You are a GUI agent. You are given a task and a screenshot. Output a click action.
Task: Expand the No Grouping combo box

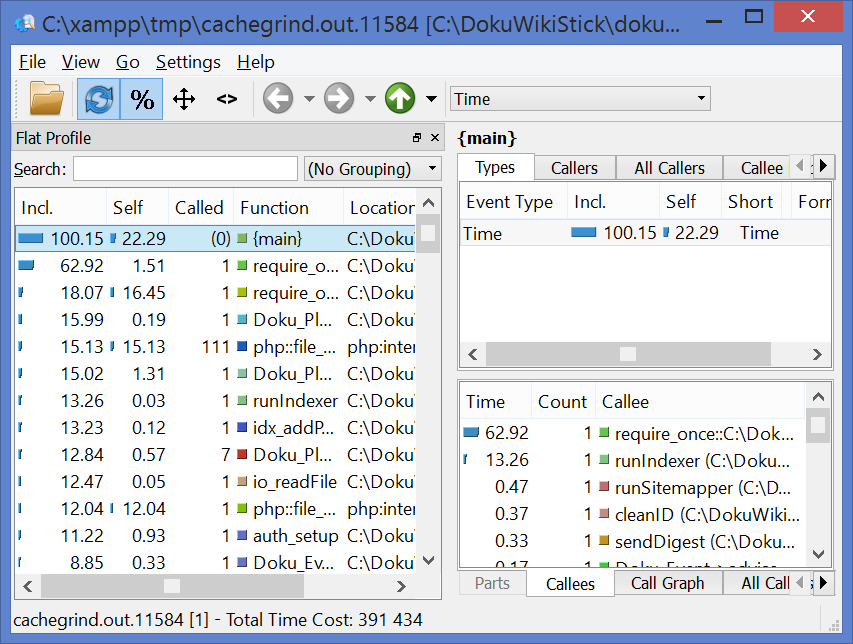(372, 169)
